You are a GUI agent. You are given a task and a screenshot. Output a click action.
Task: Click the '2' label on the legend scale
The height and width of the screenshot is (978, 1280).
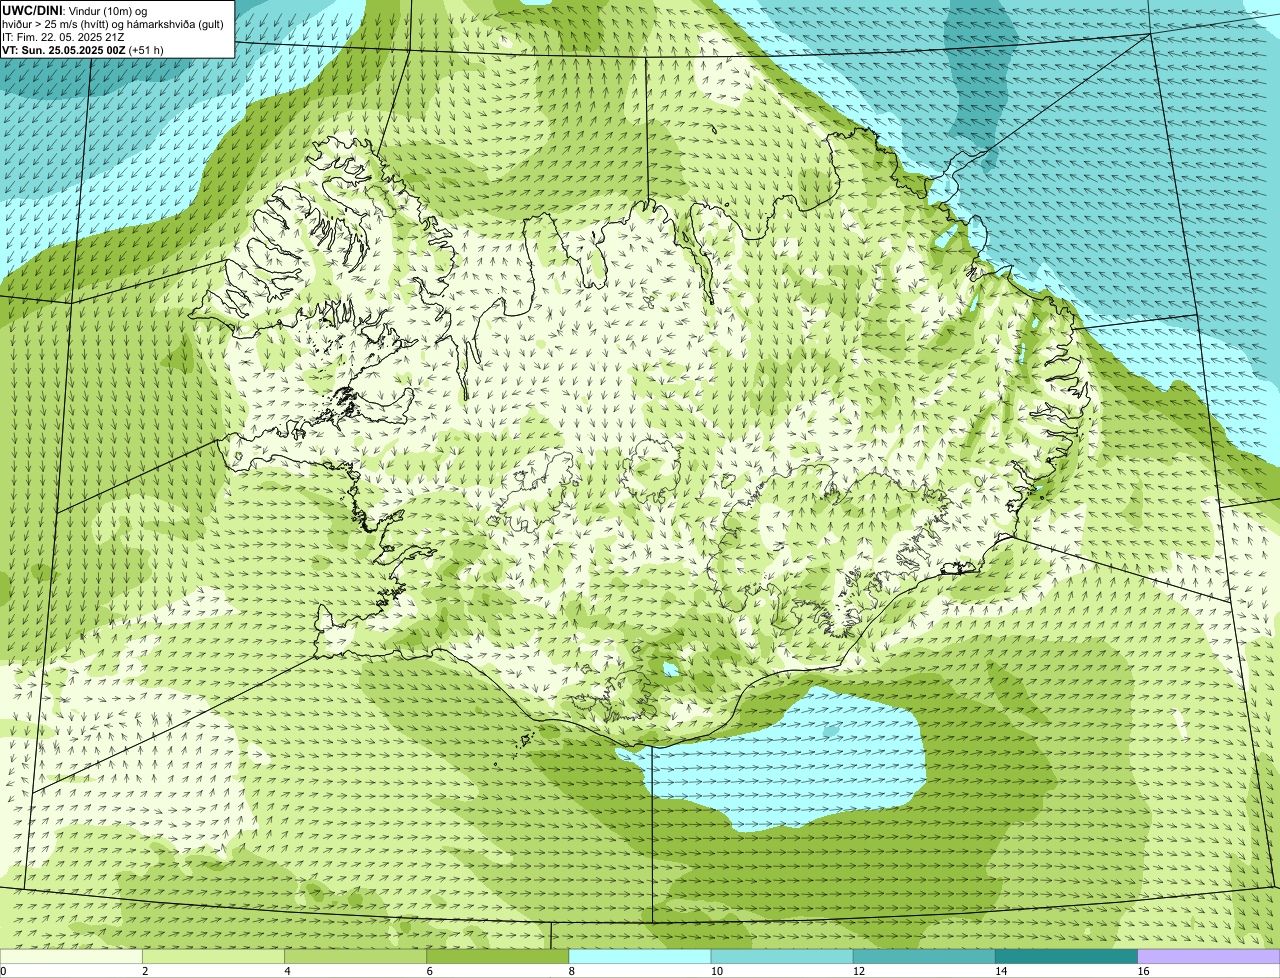click(x=145, y=971)
